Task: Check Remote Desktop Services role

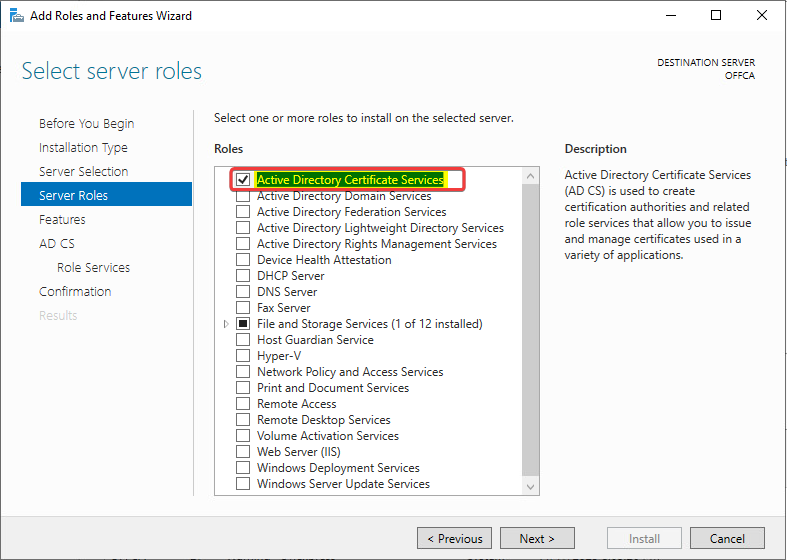Action: pyautogui.click(x=243, y=420)
